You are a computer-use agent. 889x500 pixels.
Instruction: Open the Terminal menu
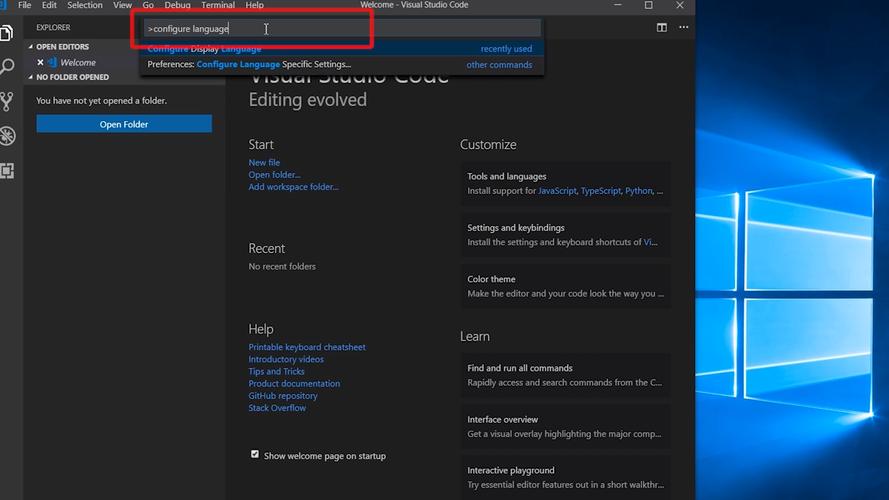coord(218,5)
